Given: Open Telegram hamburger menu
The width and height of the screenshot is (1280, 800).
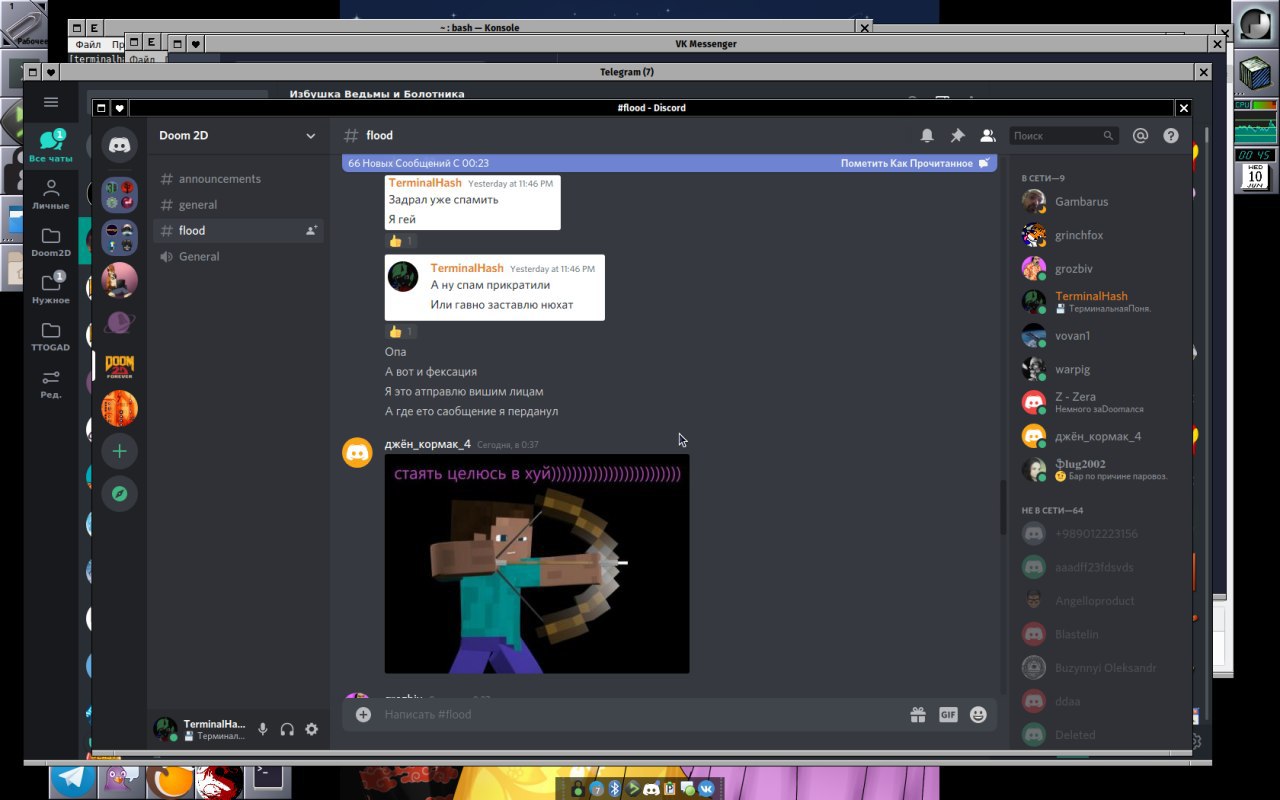Looking at the screenshot, I should click(51, 102).
